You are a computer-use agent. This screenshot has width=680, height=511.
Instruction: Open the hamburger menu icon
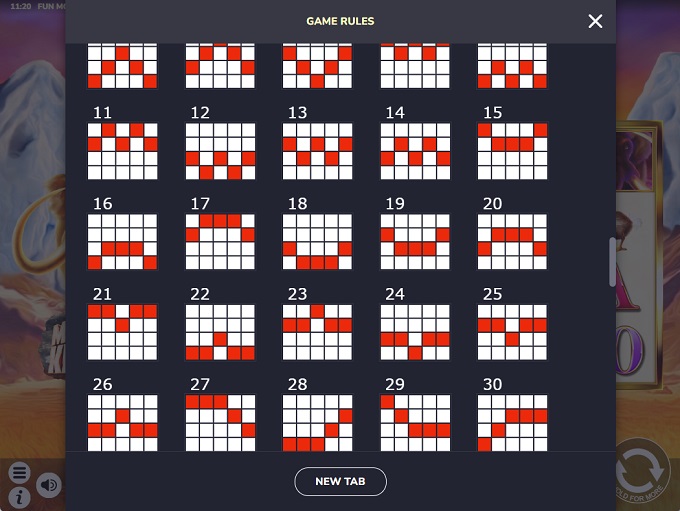pyautogui.click(x=20, y=472)
